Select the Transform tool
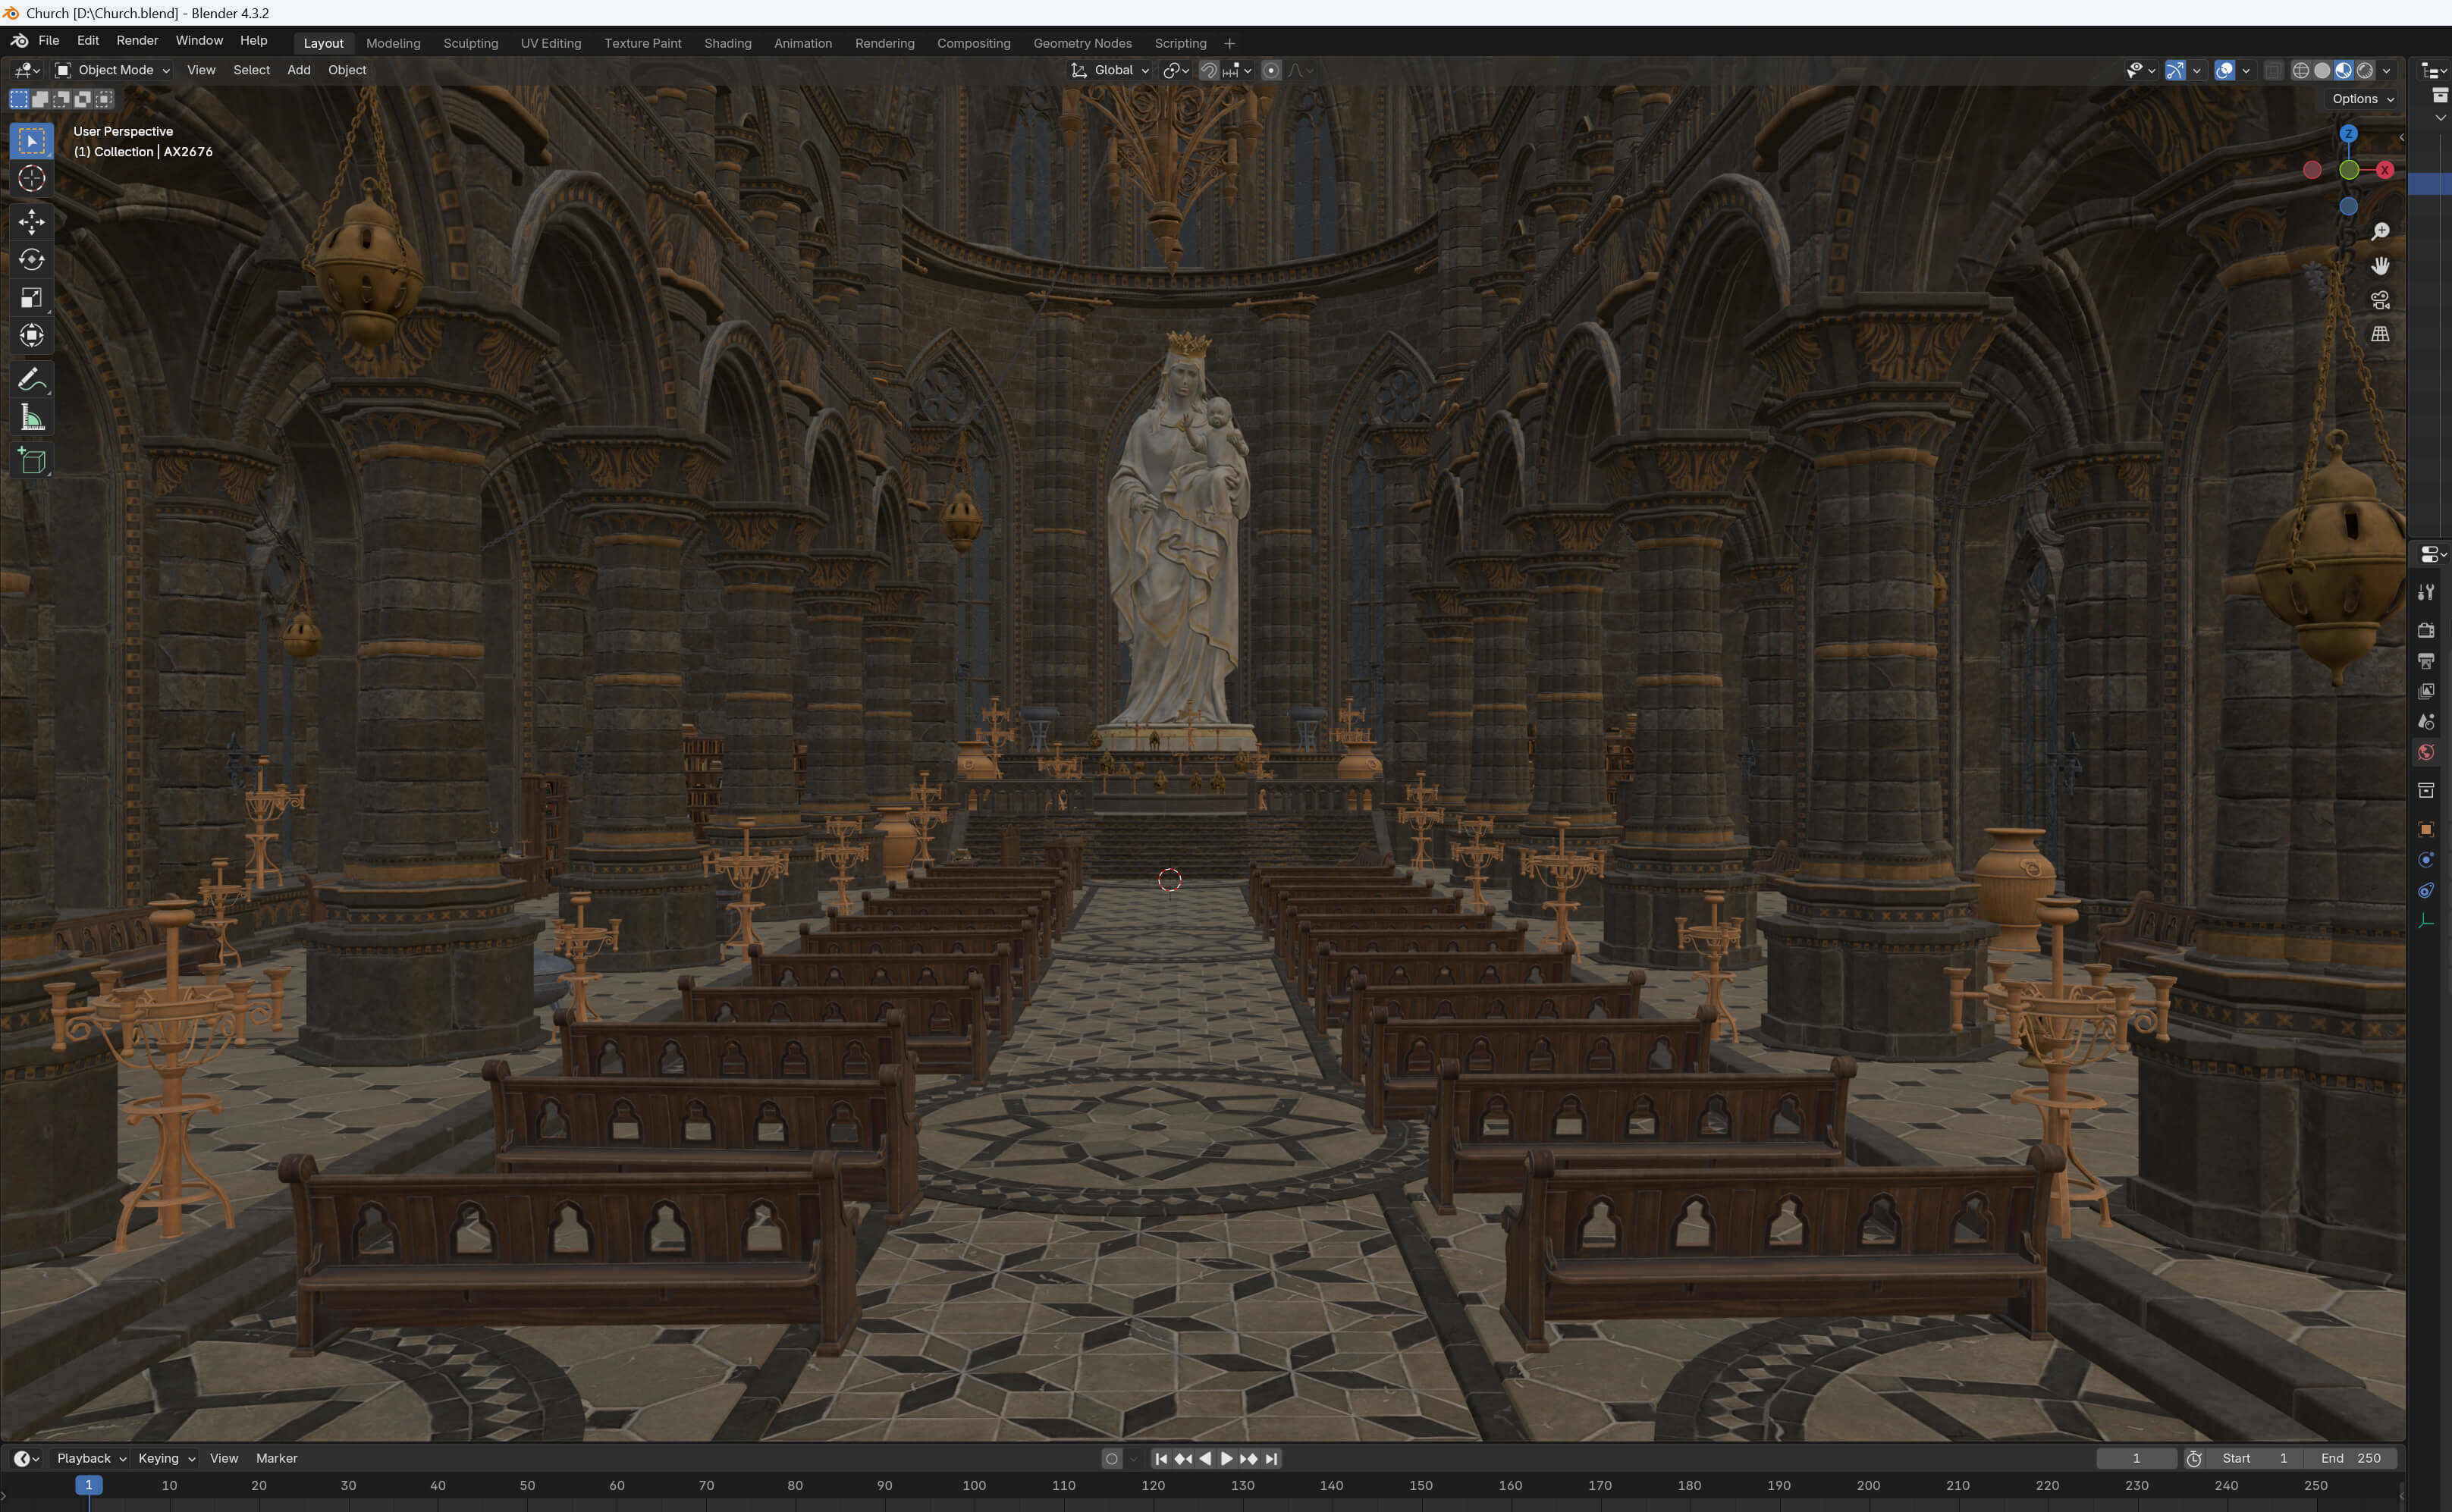The width and height of the screenshot is (2452, 1512). (32, 336)
